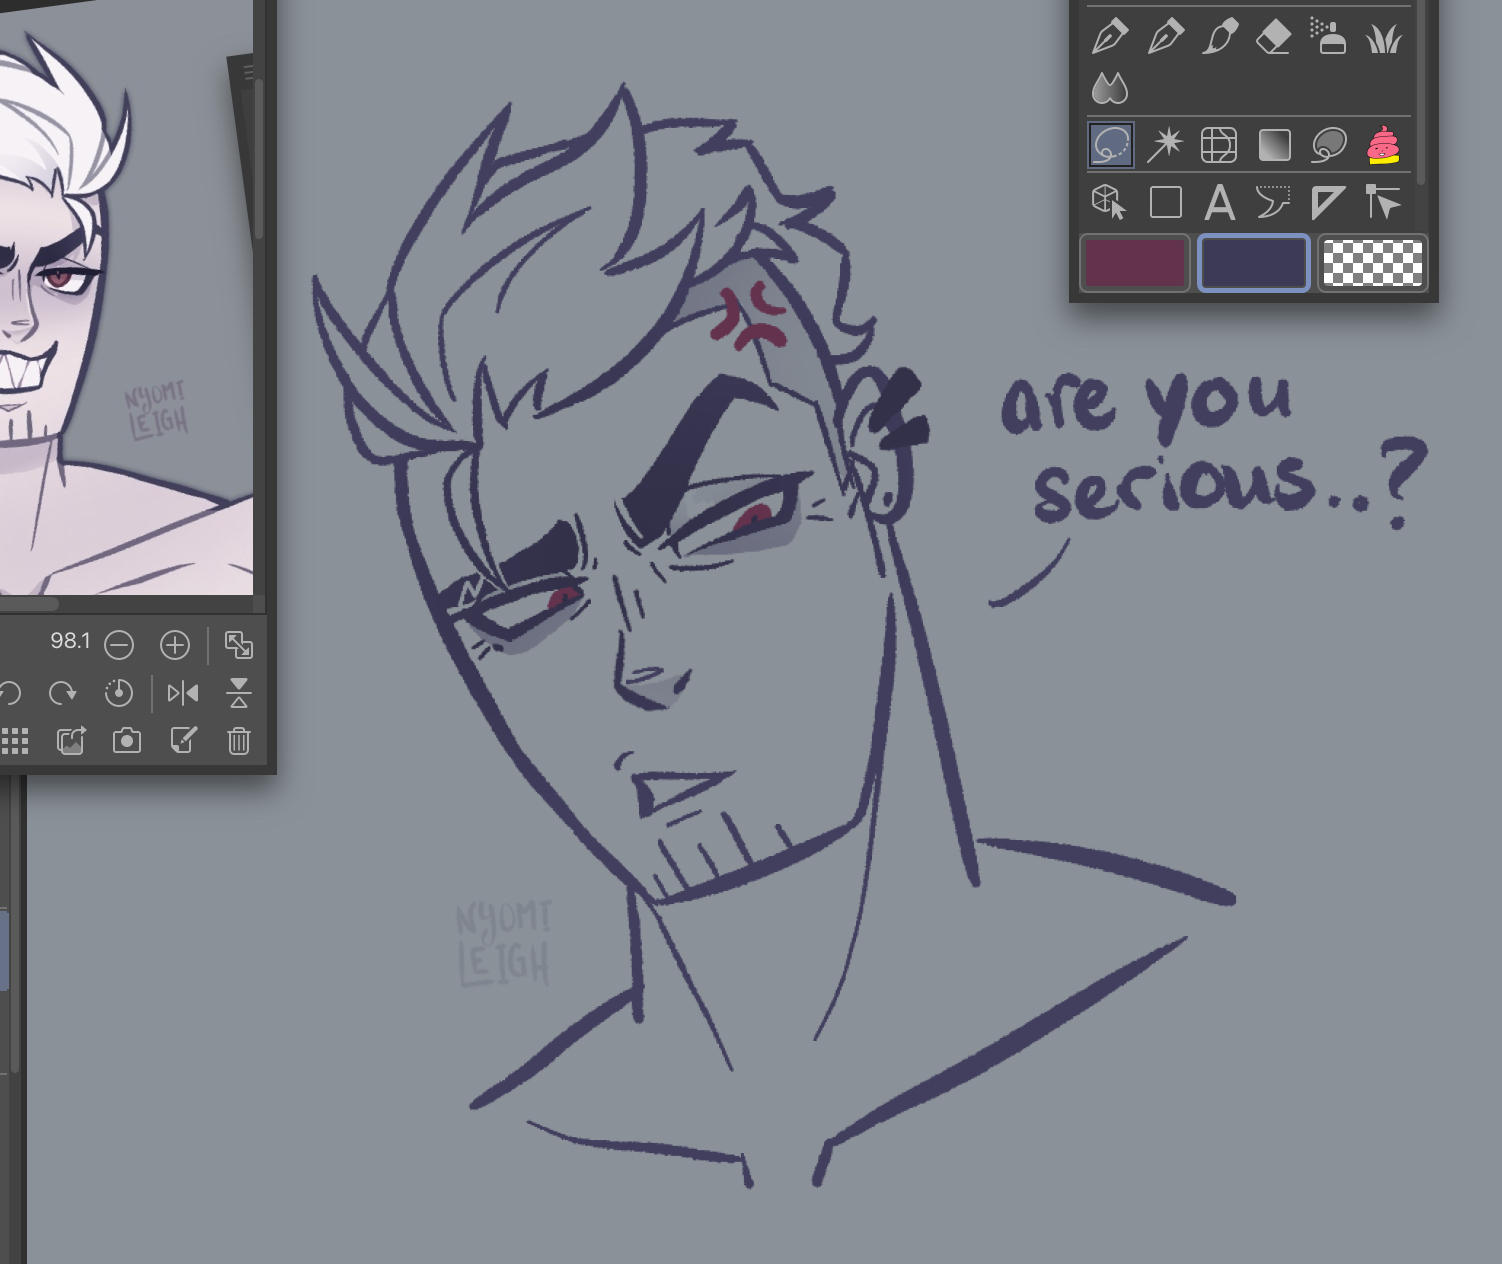Image resolution: width=1502 pixels, height=1264 pixels.
Task: Delete Sub View image with trash icon
Action: 239,741
